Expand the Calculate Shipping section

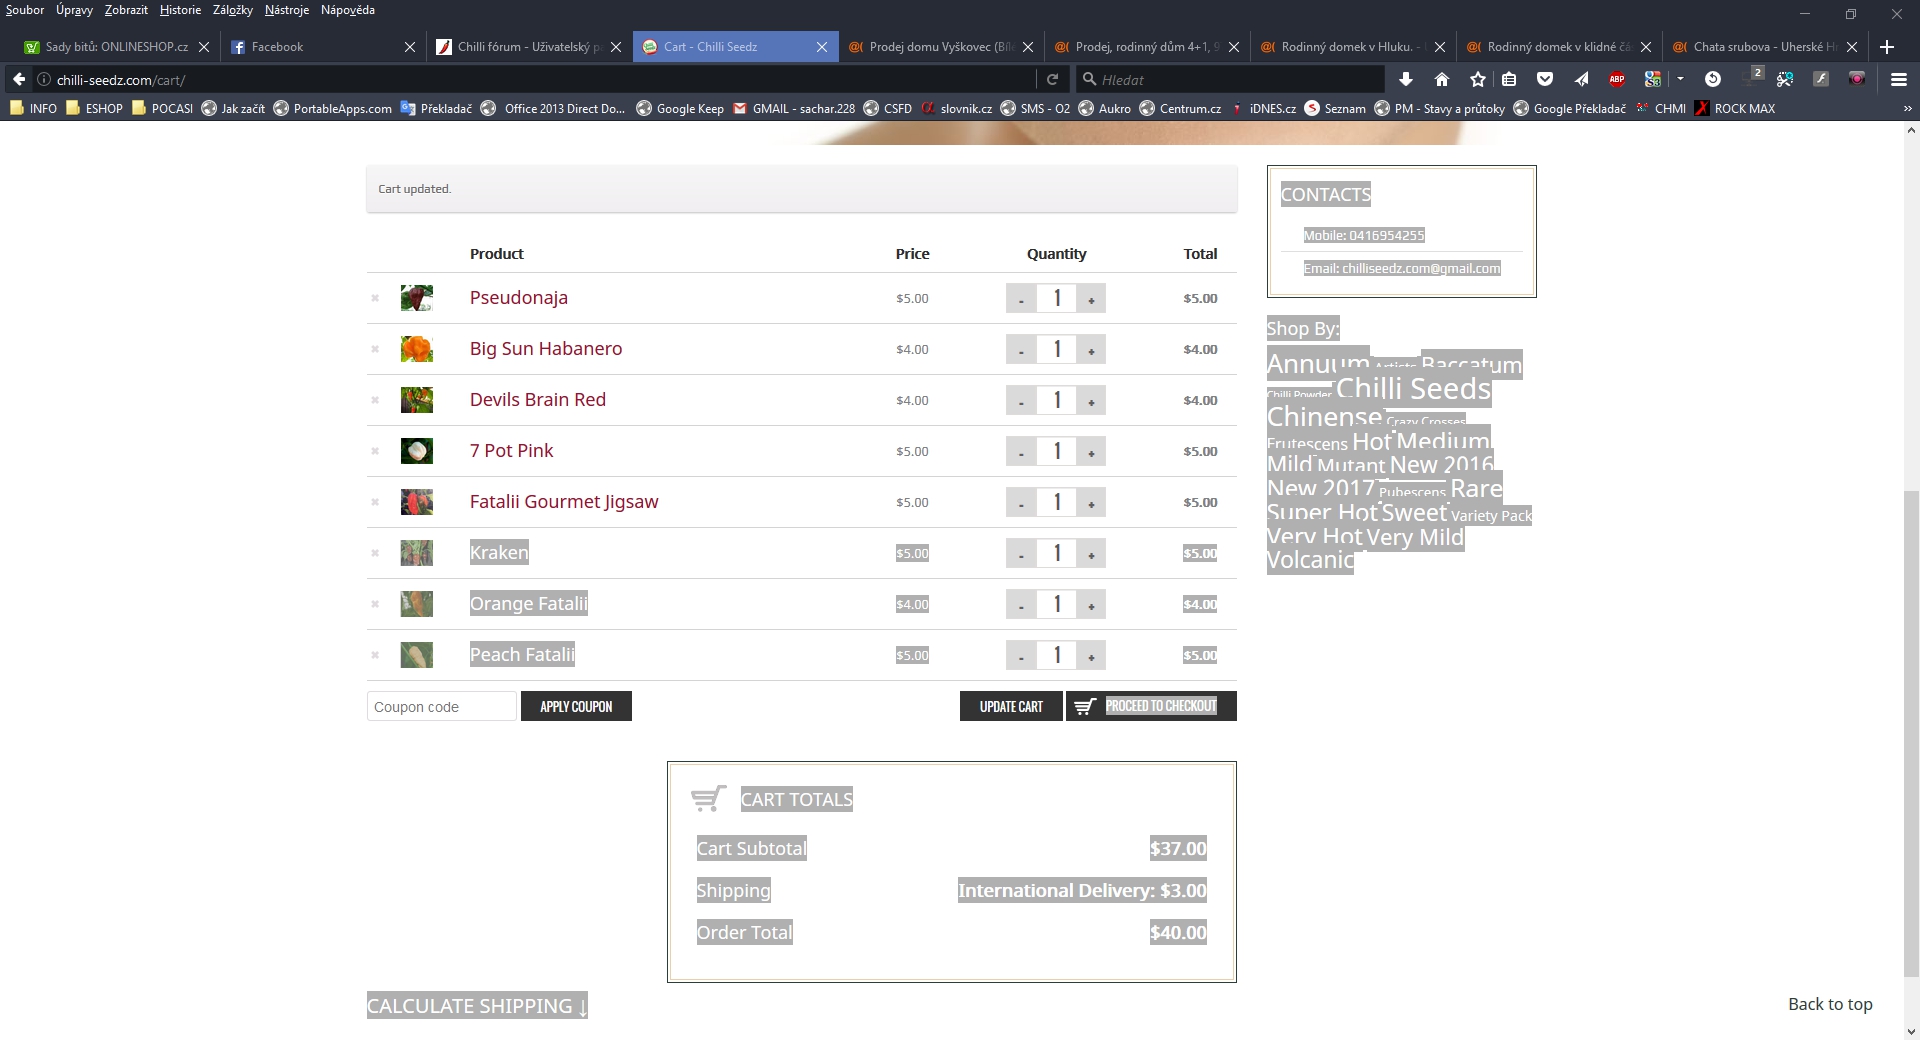click(x=477, y=1006)
